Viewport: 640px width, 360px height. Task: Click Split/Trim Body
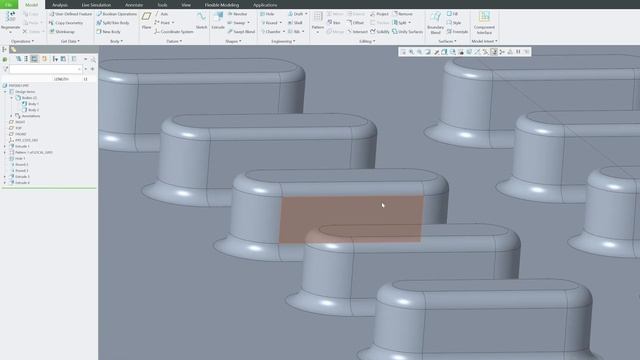pyautogui.click(x=113, y=23)
